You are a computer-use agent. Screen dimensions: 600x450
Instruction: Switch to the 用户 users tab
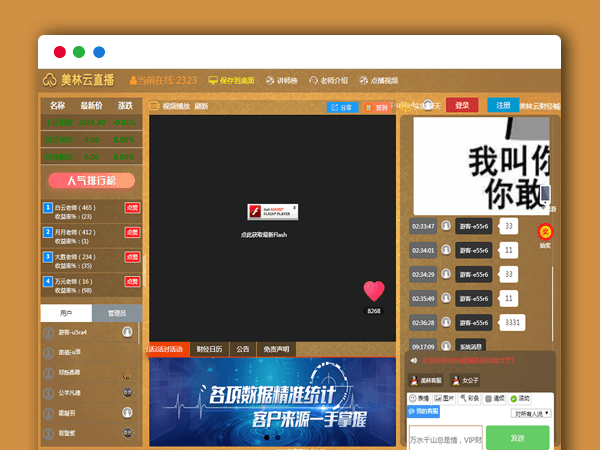tap(66, 313)
